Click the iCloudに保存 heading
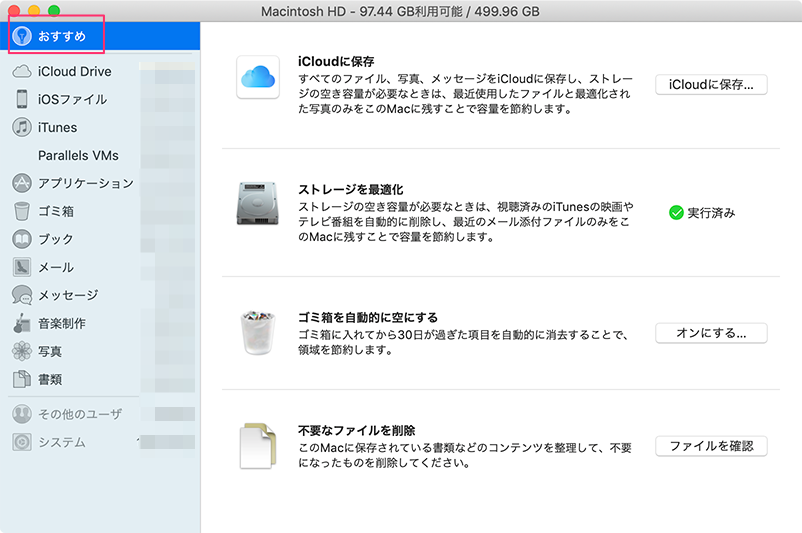This screenshot has width=802, height=533. (x=336, y=61)
